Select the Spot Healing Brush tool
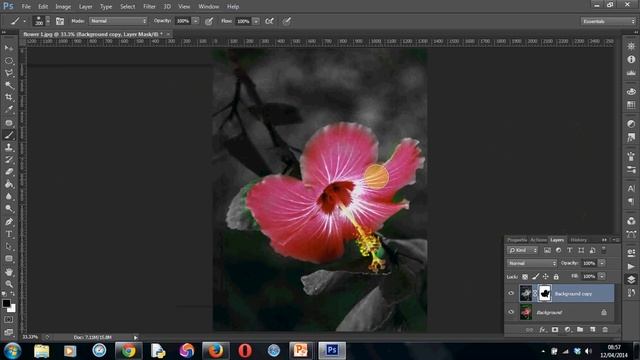The height and width of the screenshot is (360, 640). (x=9, y=122)
